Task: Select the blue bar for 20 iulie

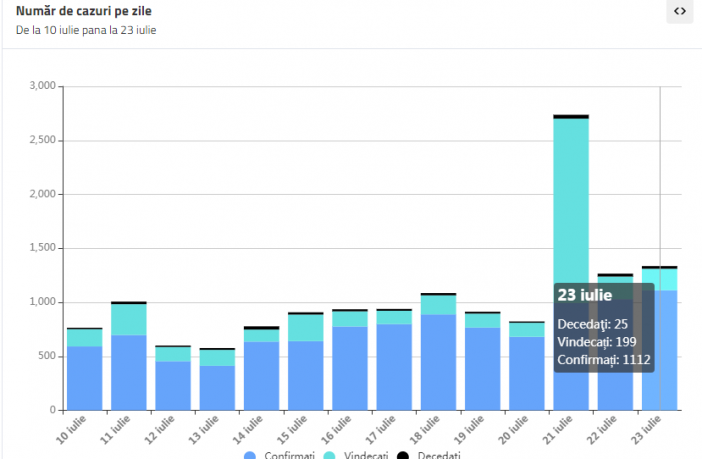Action: point(526,373)
